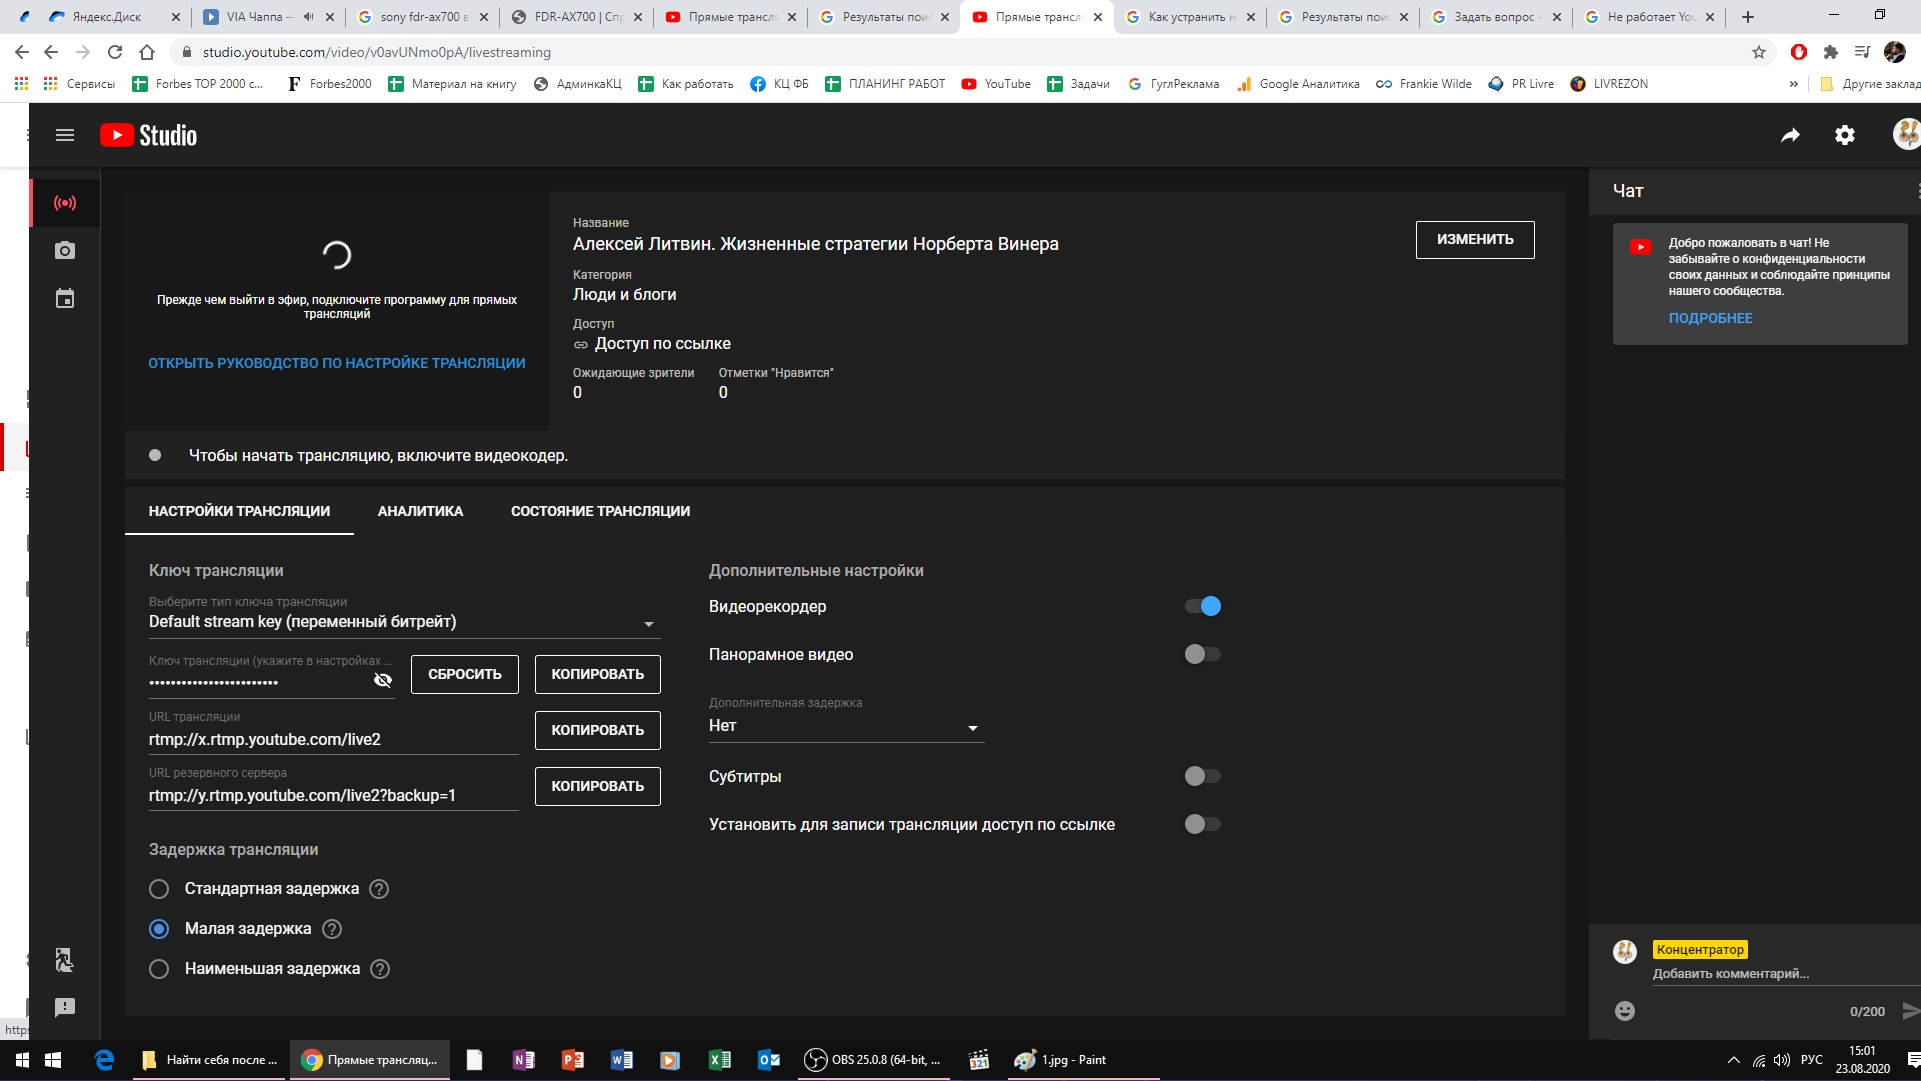Click the feedback icon at sidebar bottom
This screenshot has width=1921, height=1081.
click(65, 1007)
